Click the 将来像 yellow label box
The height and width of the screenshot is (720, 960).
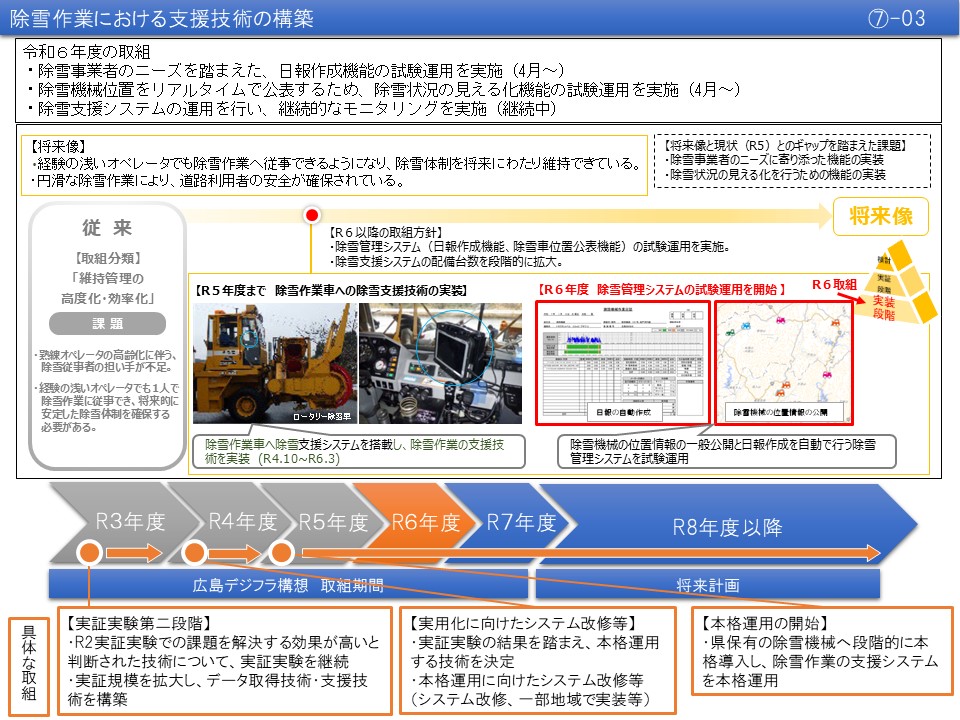click(x=881, y=215)
